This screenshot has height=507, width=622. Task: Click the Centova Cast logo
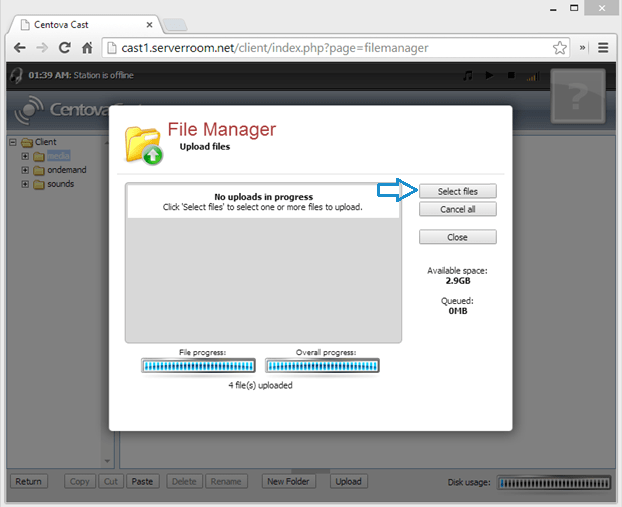click(x=60, y=109)
